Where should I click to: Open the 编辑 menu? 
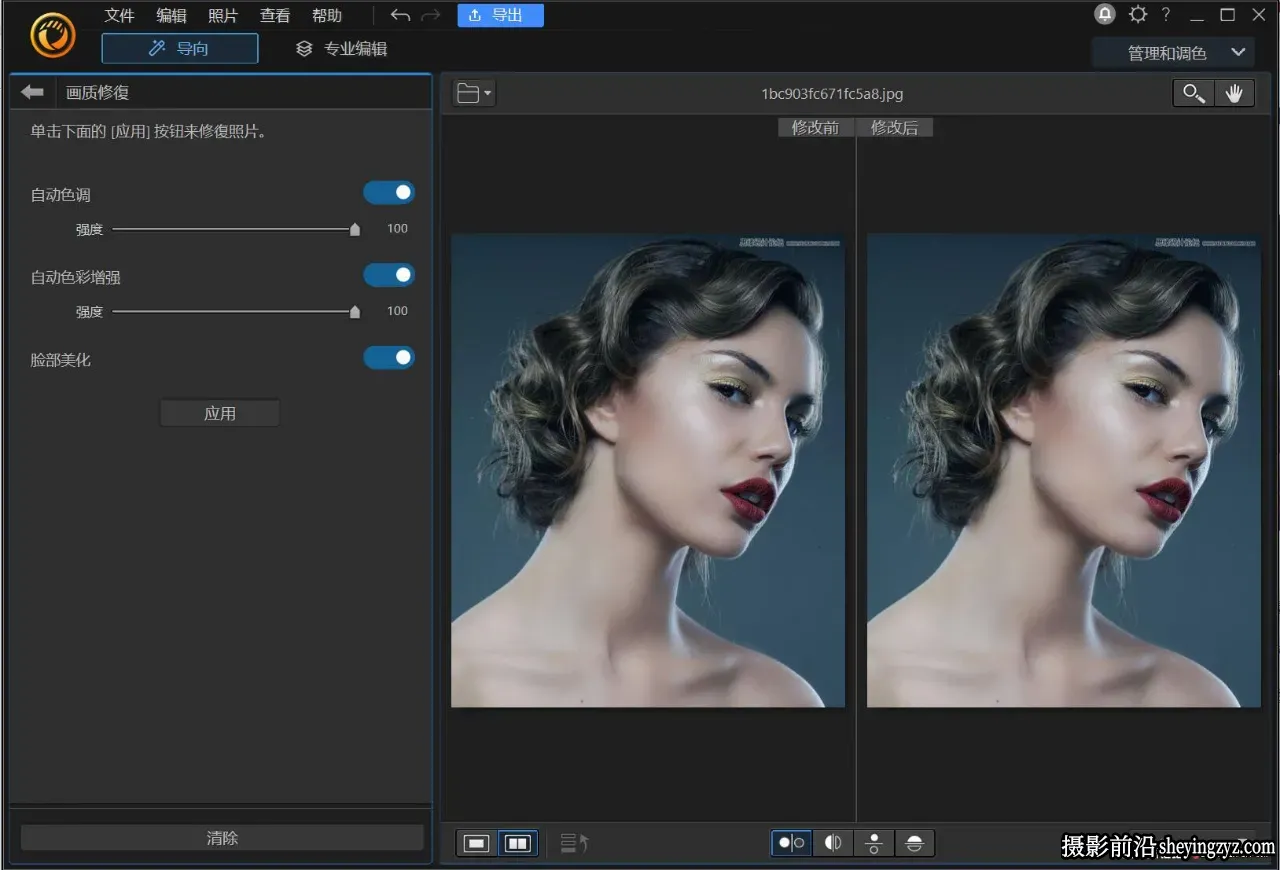coord(171,15)
